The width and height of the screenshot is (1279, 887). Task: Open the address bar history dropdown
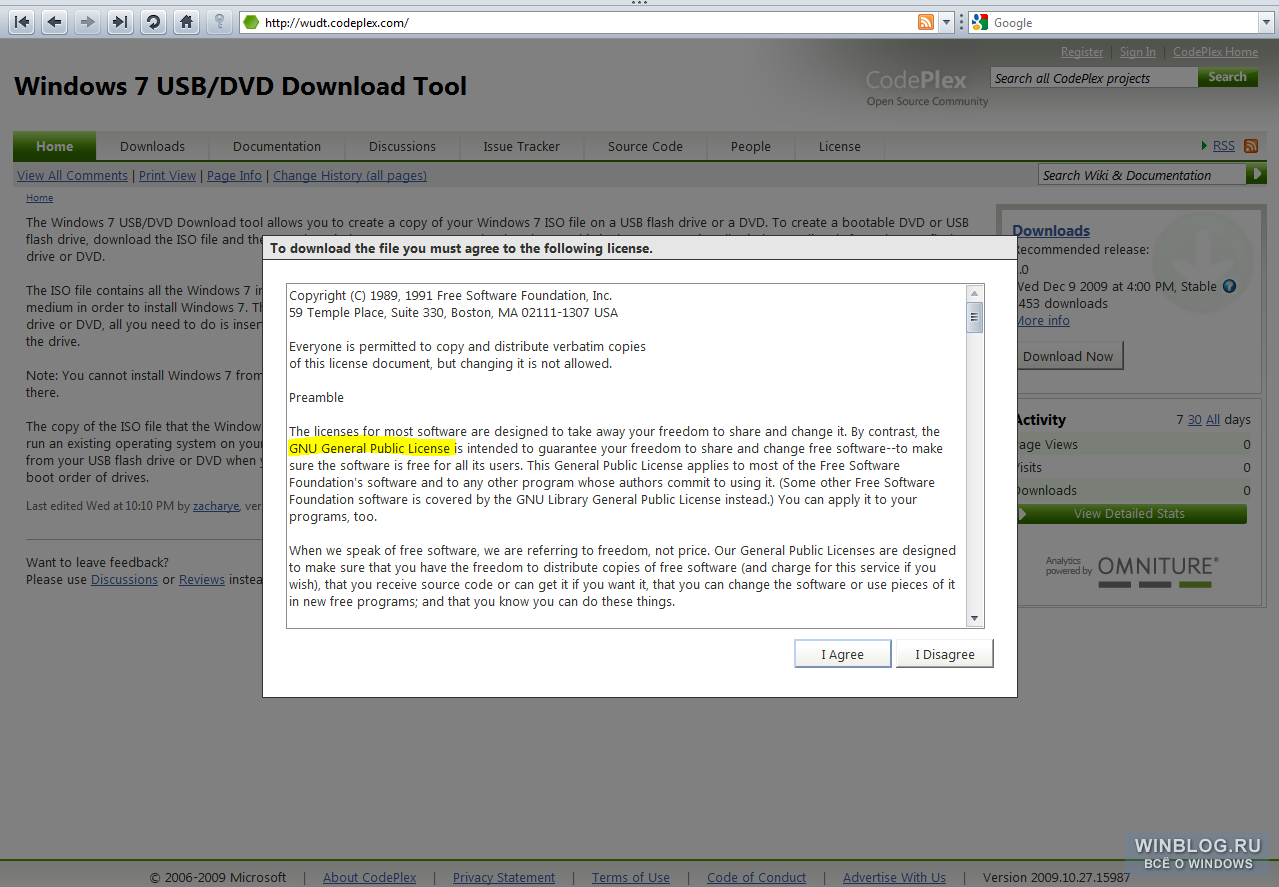point(946,22)
